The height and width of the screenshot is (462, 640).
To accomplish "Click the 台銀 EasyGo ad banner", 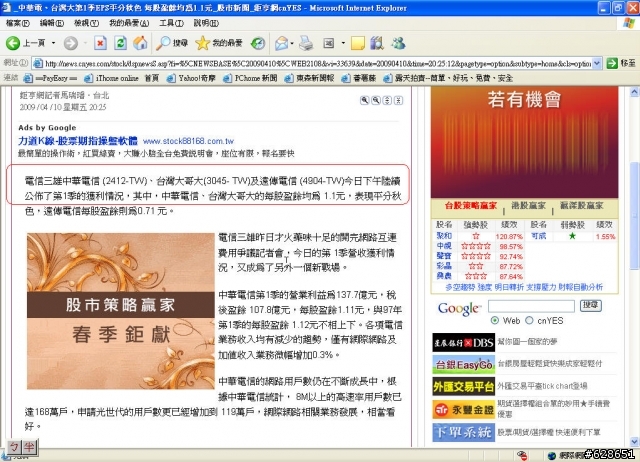I will point(463,364).
